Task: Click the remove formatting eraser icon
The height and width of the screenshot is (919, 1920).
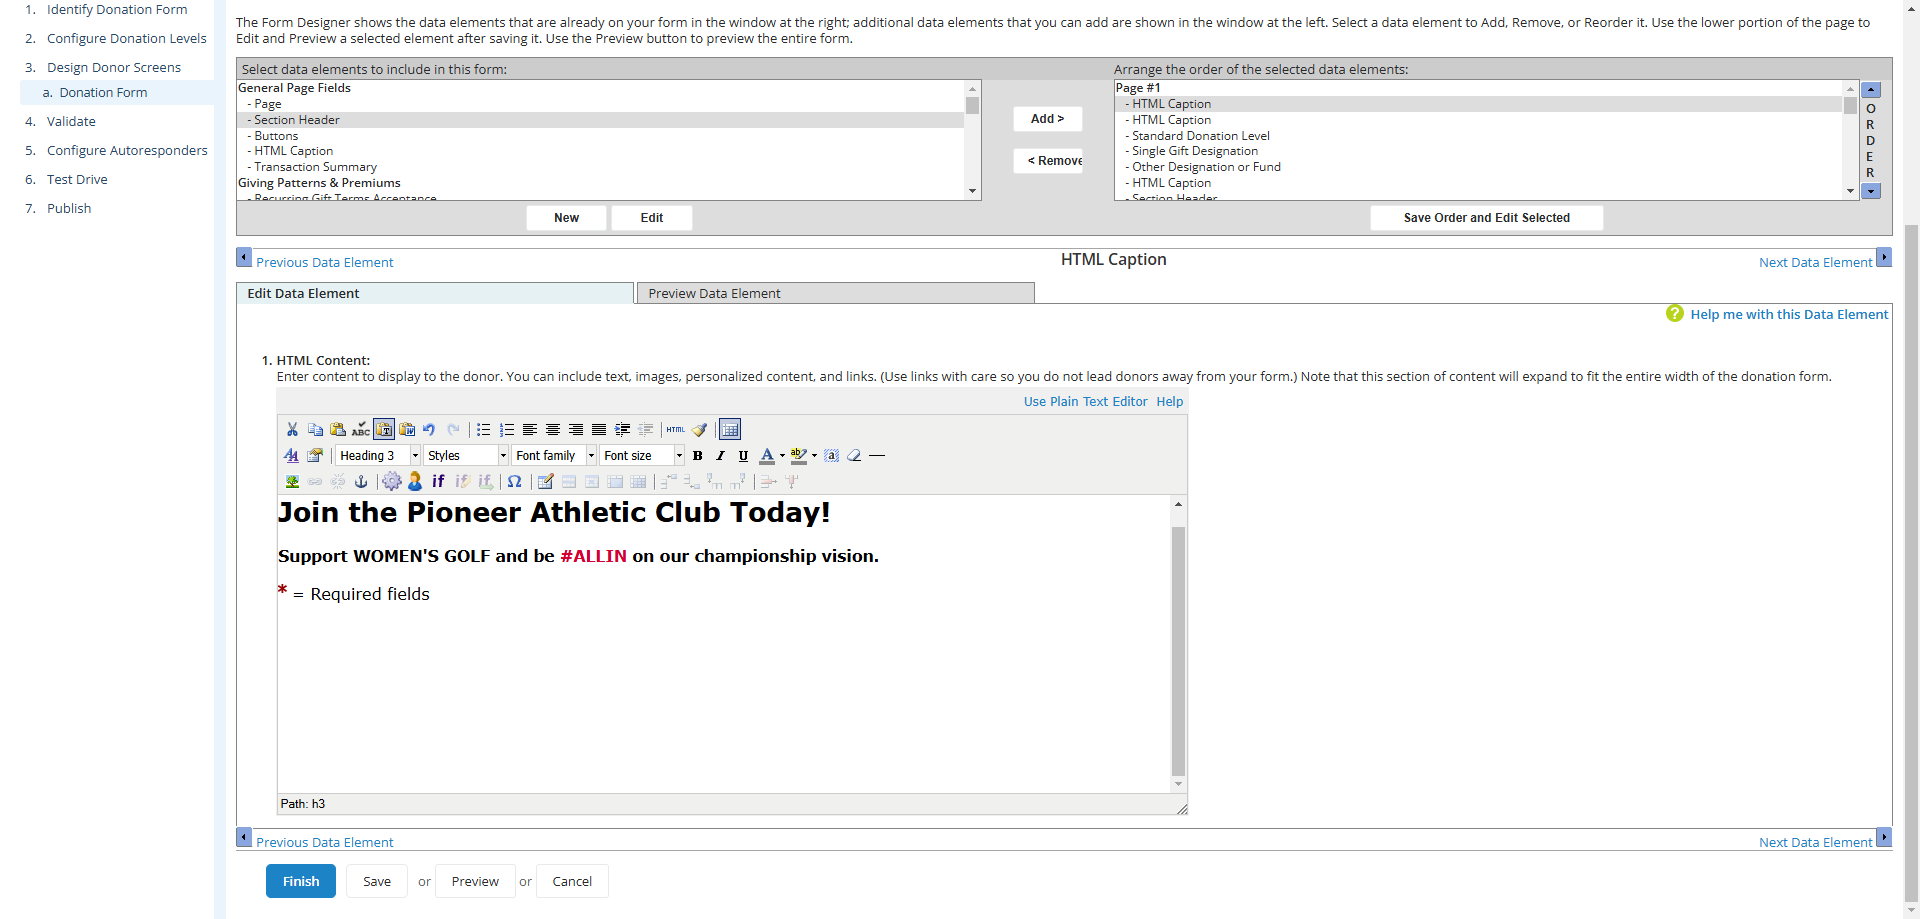Action: pos(854,455)
